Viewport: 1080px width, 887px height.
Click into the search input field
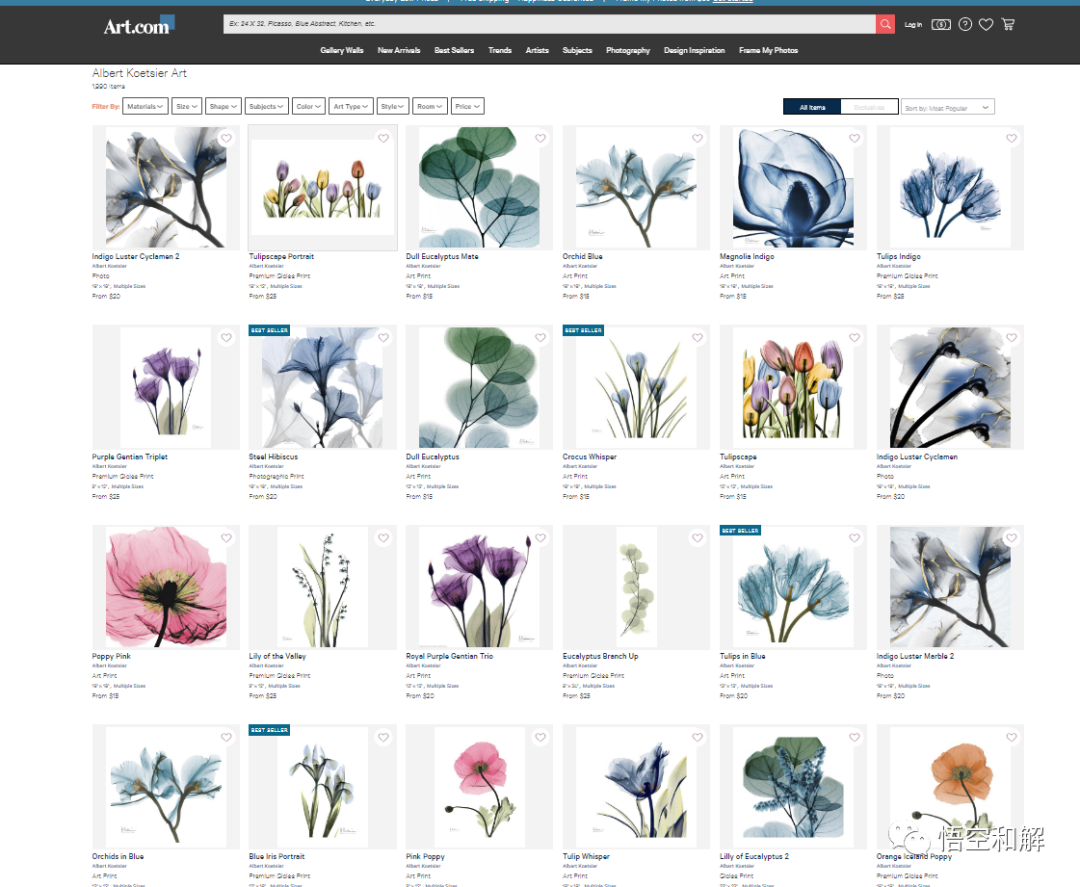550,24
